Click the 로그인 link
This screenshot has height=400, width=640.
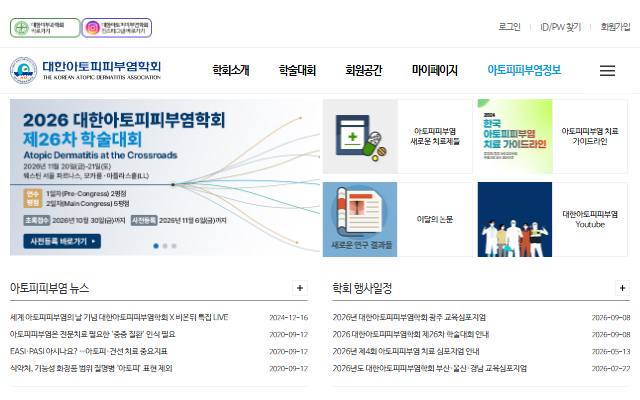[x=509, y=27]
